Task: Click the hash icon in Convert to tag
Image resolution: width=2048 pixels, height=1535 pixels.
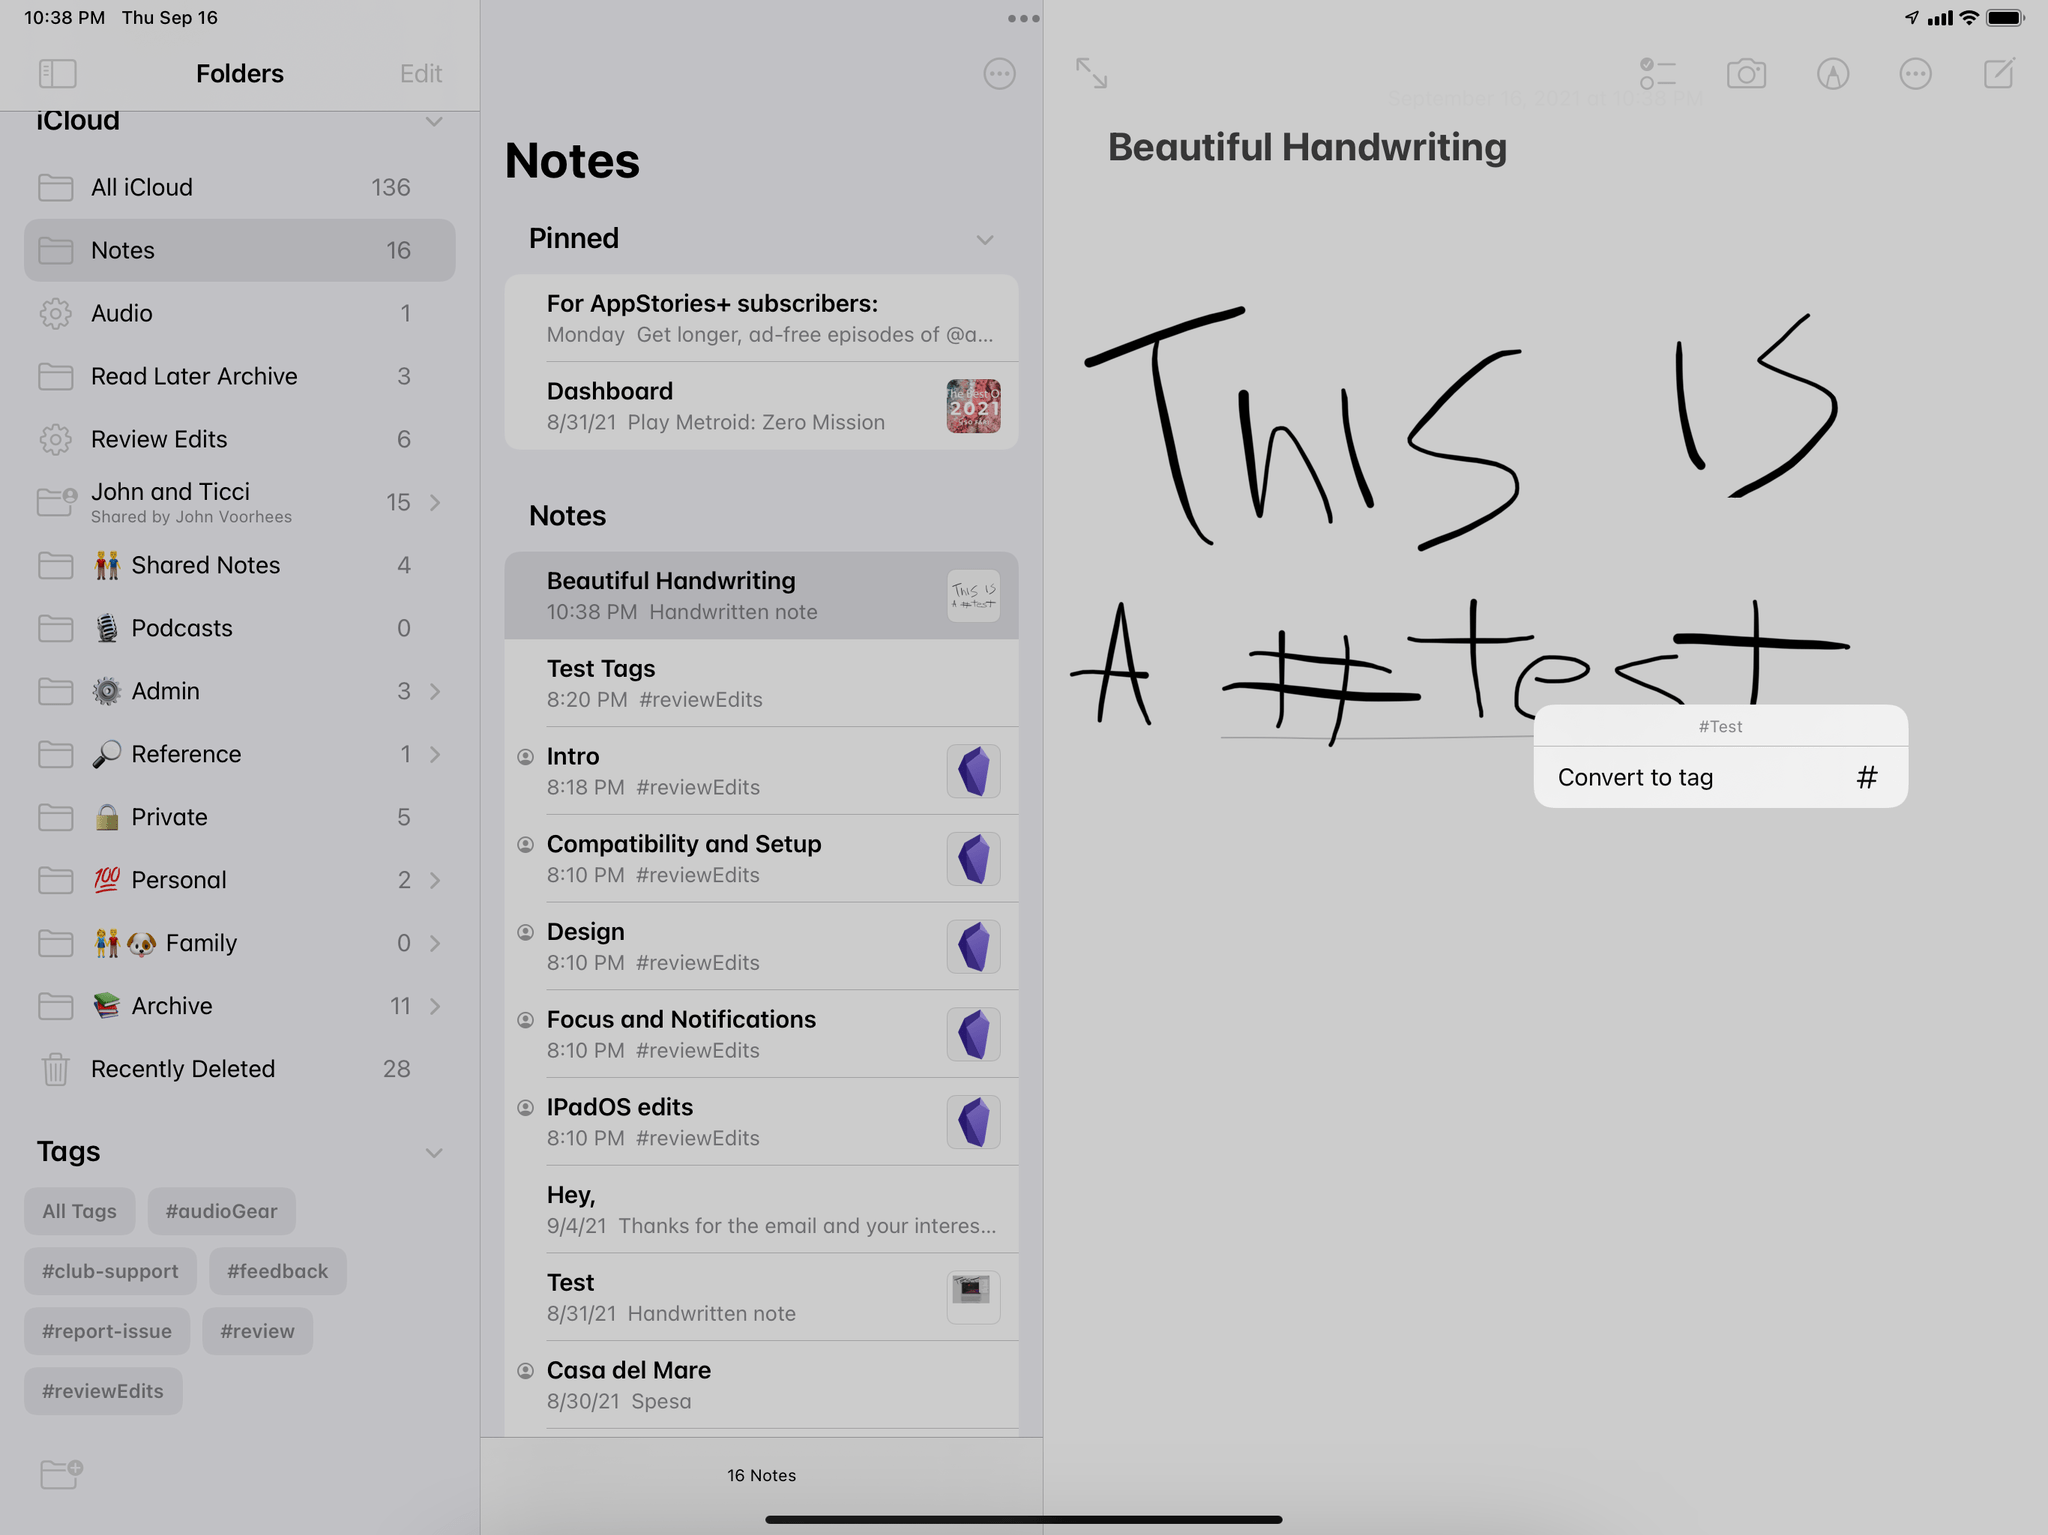Action: point(1866,777)
